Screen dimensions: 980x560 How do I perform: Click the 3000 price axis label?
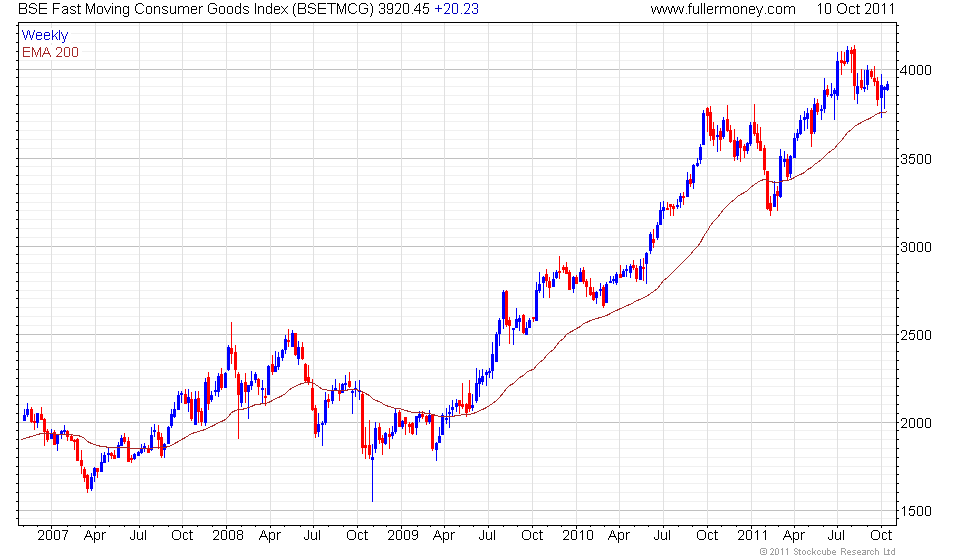tap(916, 247)
